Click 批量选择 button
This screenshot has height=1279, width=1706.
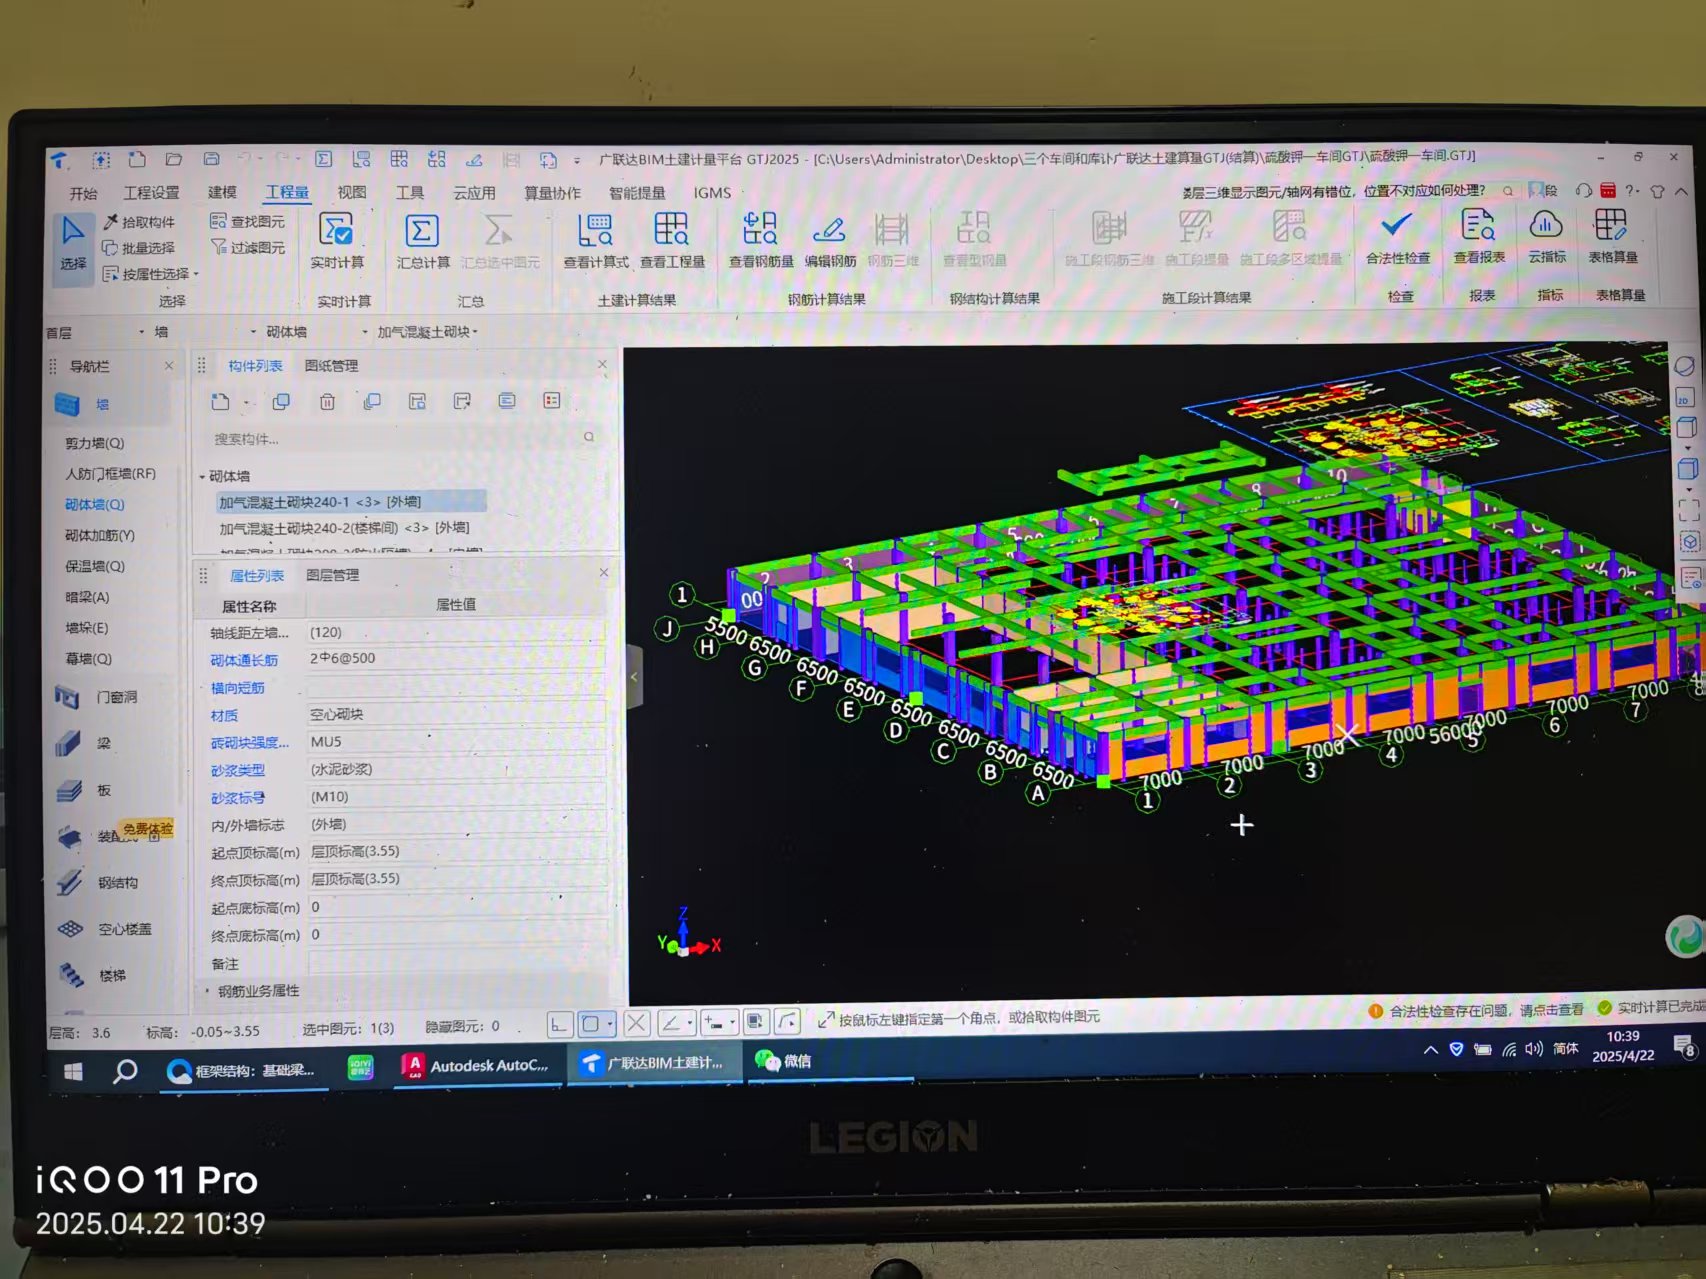click(139, 248)
